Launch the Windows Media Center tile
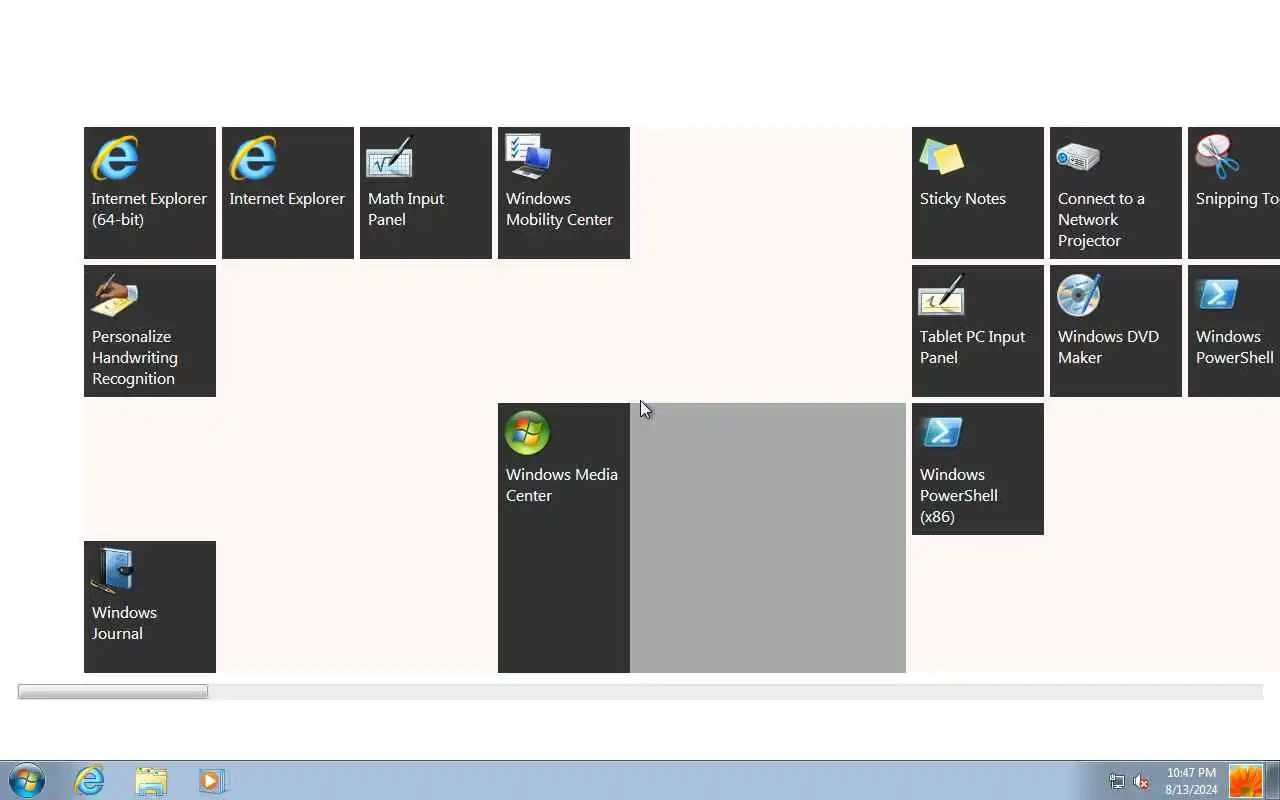1280x800 pixels. [x=564, y=538]
